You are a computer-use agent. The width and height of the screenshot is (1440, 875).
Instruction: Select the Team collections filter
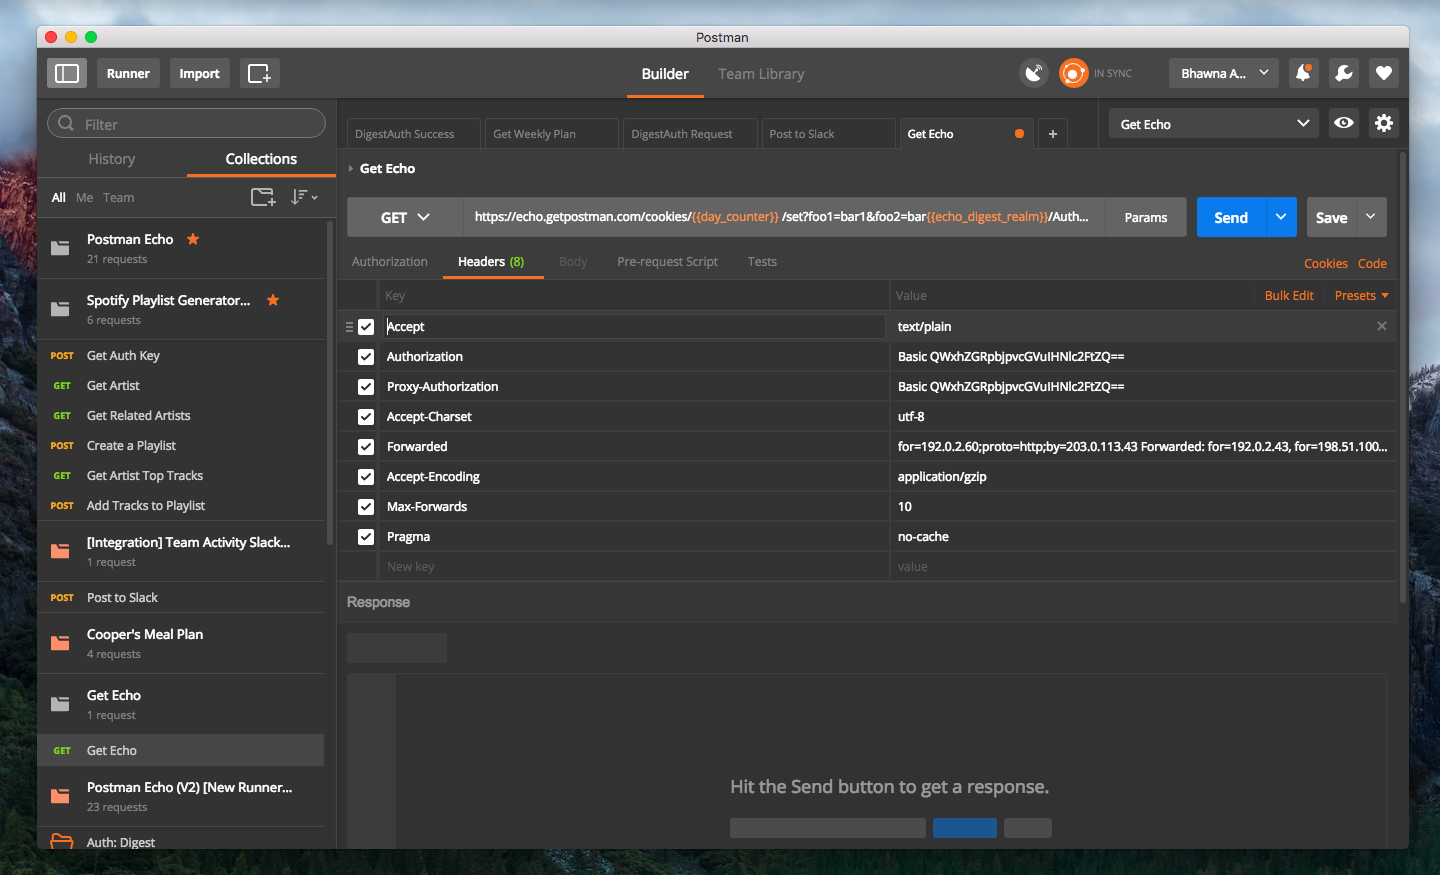(118, 197)
